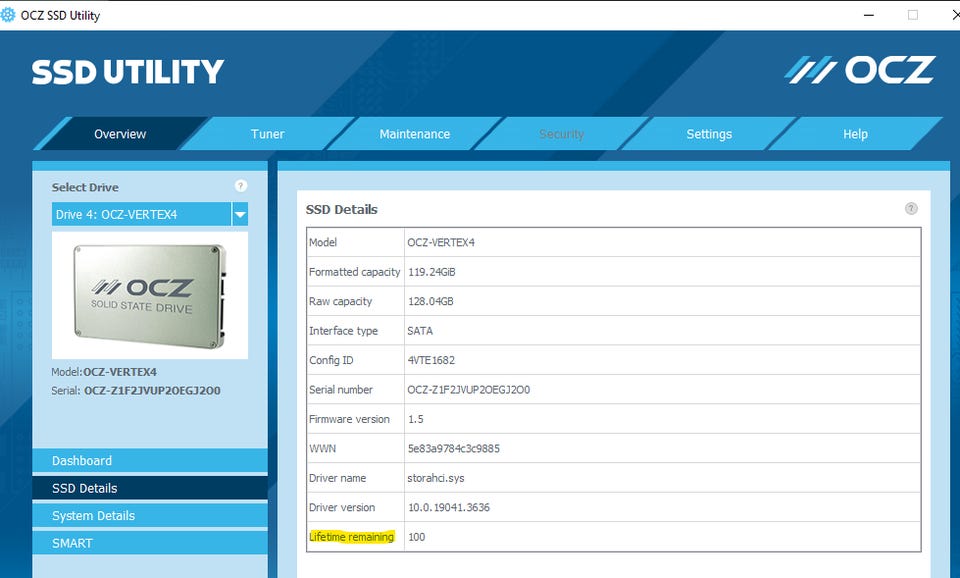Click the Driver version value 10.0.19041.3636
This screenshot has height=578, width=960.
click(x=449, y=508)
